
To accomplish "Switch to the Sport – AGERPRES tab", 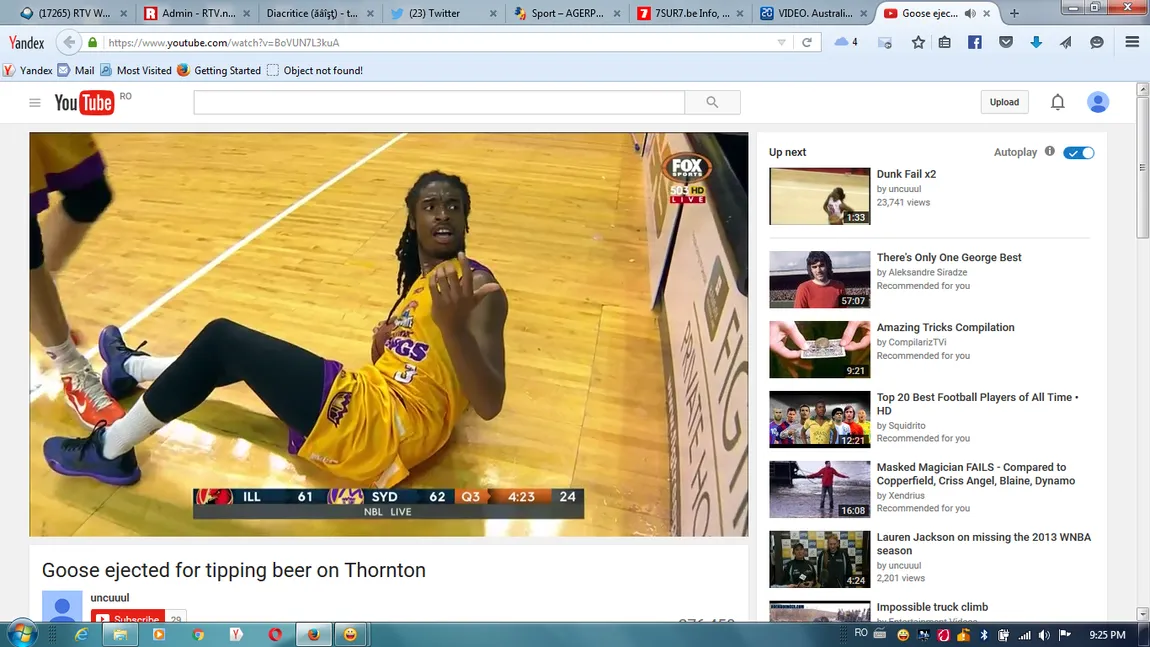I will pyautogui.click(x=566, y=13).
